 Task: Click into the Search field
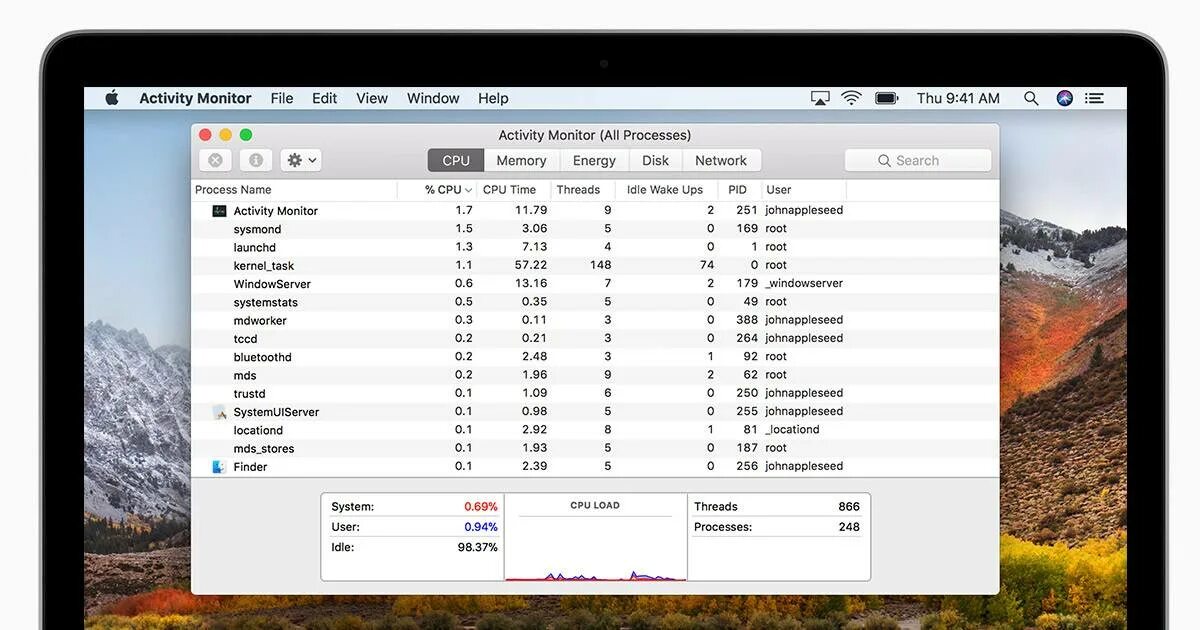click(x=918, y=160)
